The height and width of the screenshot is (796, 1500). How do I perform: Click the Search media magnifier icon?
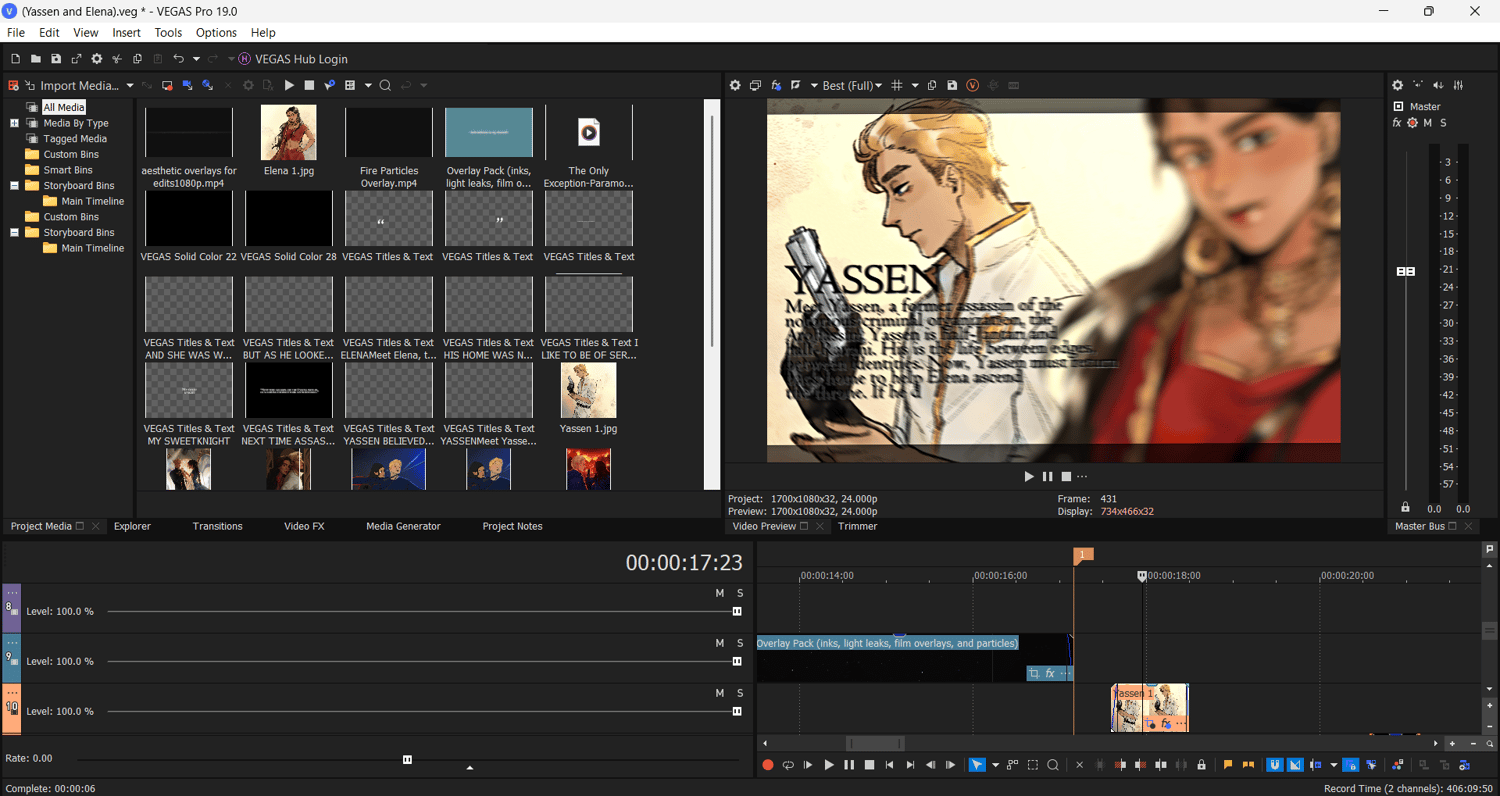point(385,86)
